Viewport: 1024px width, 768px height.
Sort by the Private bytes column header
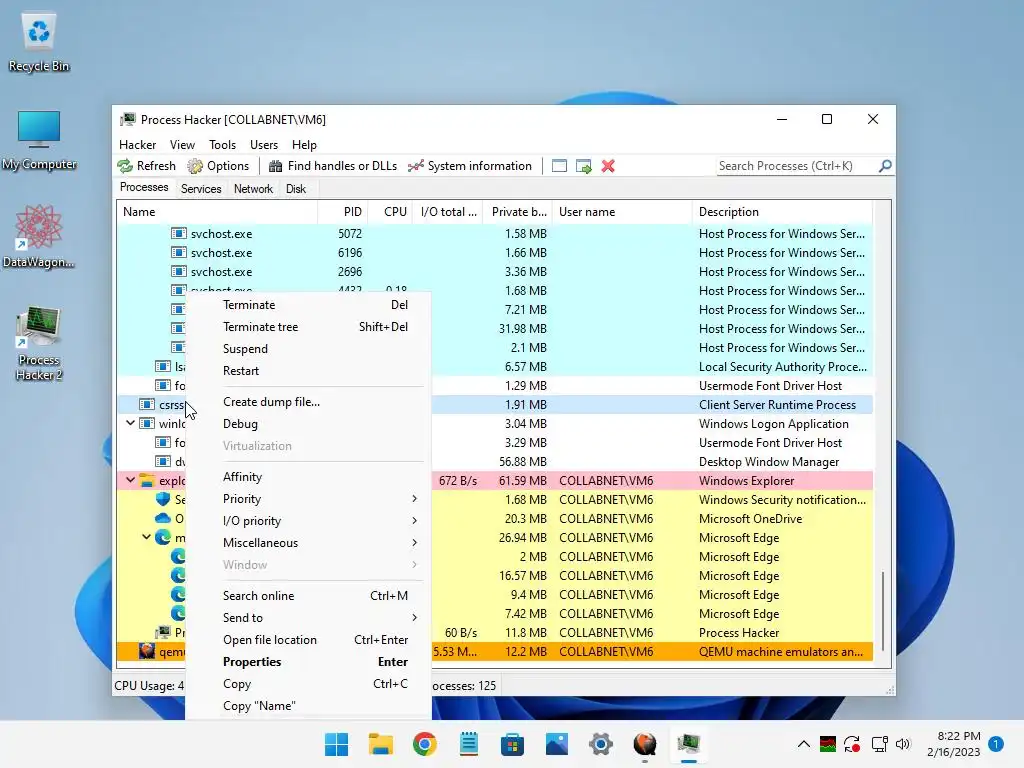pos(518,212)
